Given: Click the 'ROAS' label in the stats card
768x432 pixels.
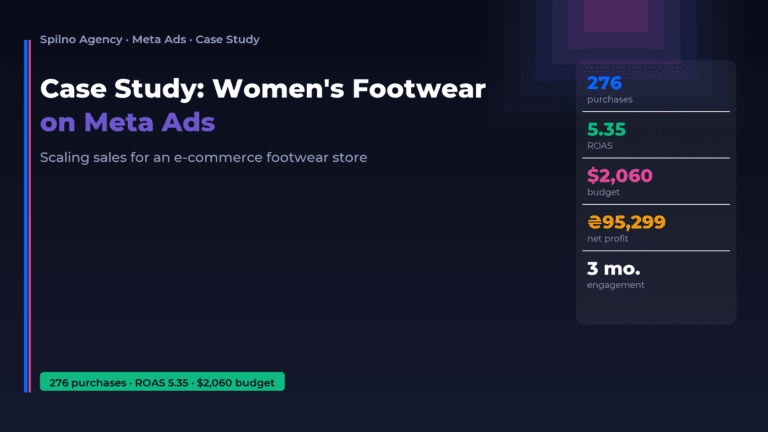Looking at the screenshot, I should coord(600,145).
